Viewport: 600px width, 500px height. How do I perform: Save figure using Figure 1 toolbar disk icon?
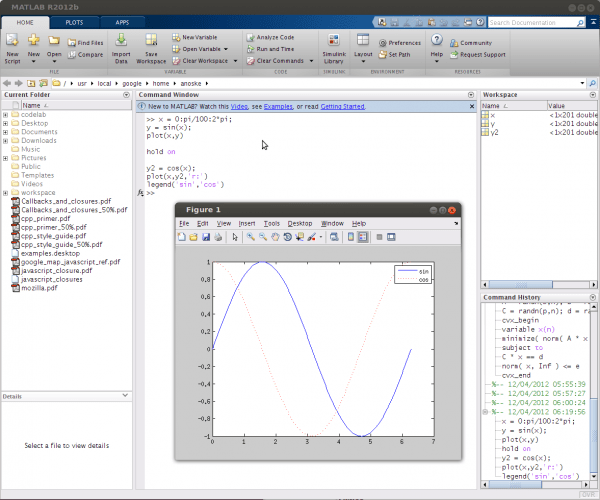[206, 237]
